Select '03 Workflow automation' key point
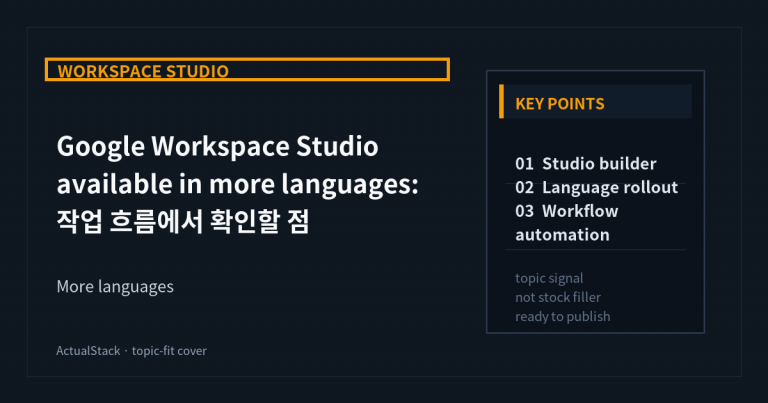 click(x=567, y=223)
